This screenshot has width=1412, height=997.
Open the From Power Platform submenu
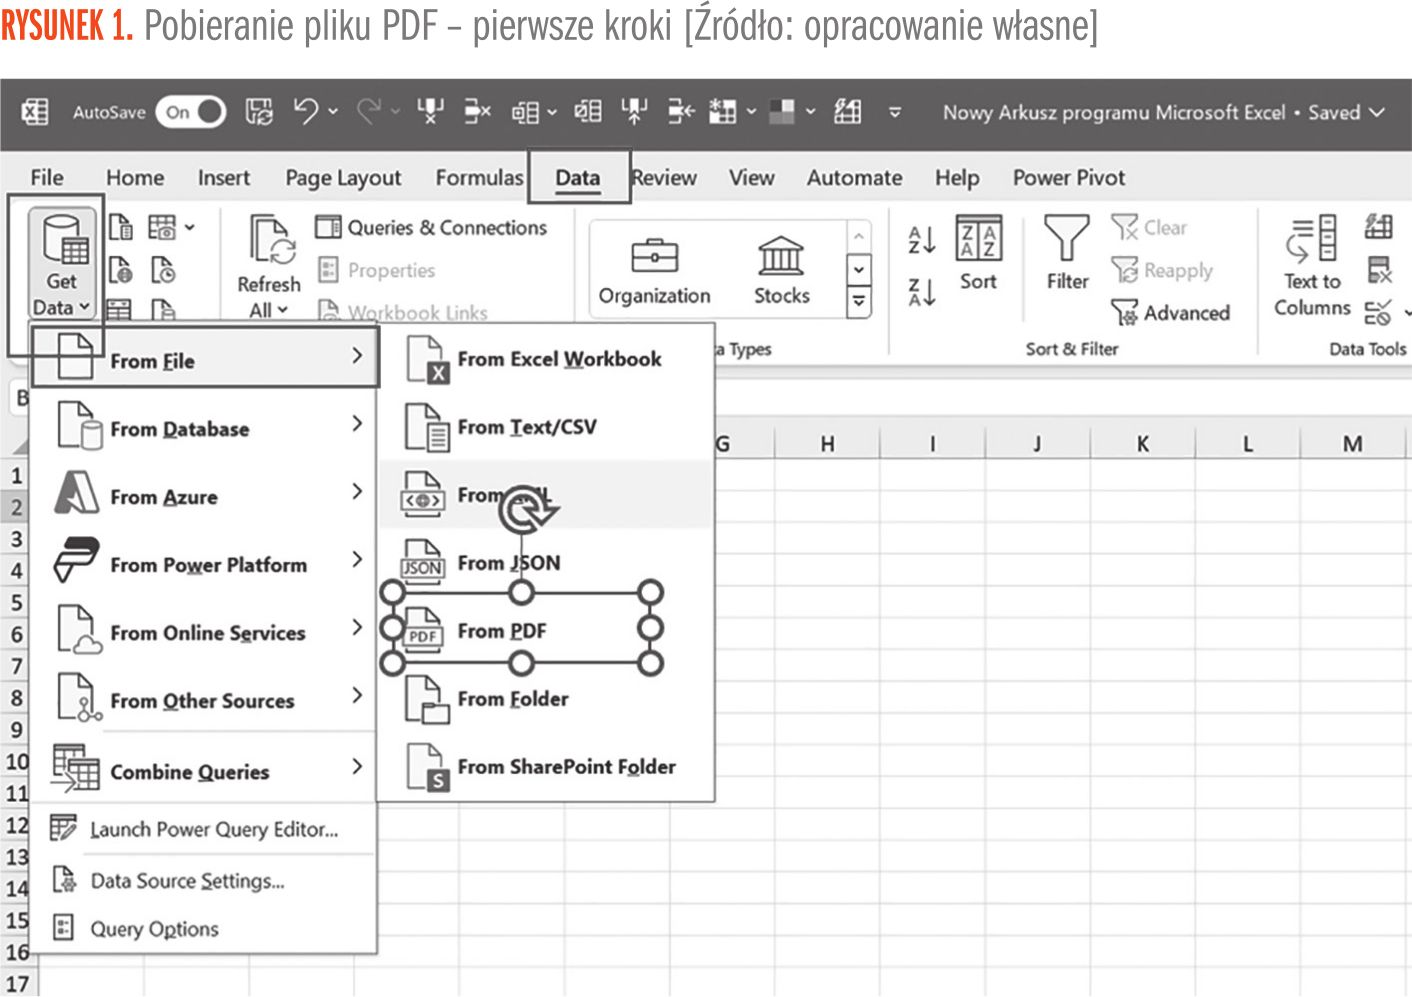(x=204, y=563)
